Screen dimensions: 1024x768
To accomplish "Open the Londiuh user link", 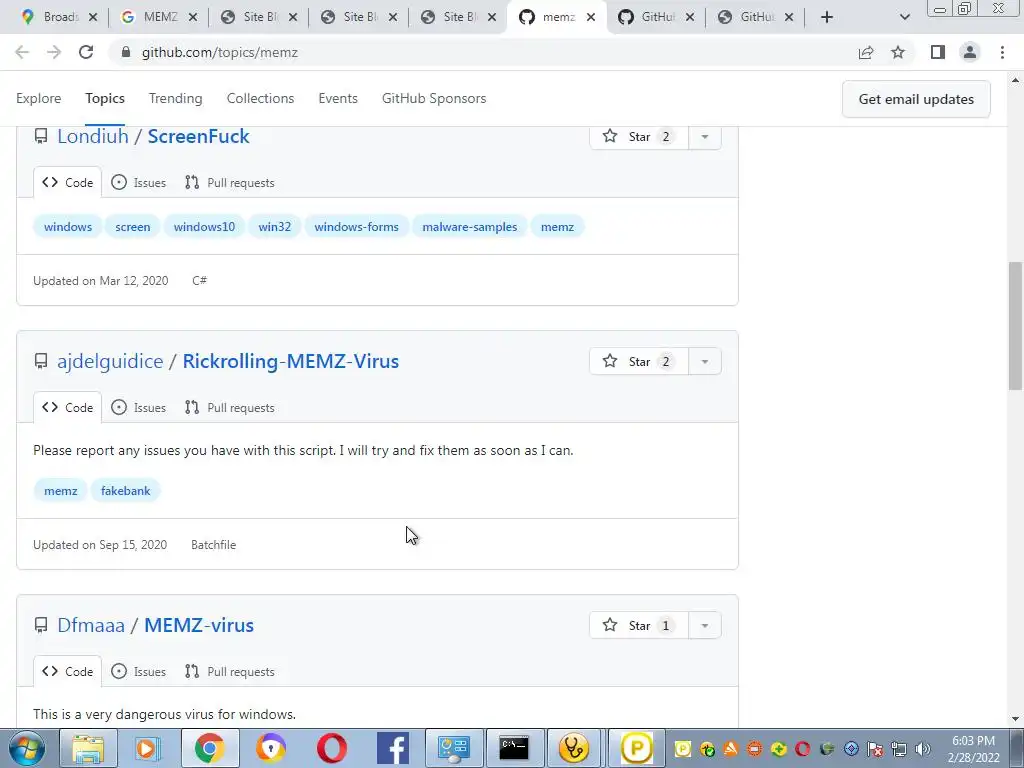I will click(x=93, y=136).
